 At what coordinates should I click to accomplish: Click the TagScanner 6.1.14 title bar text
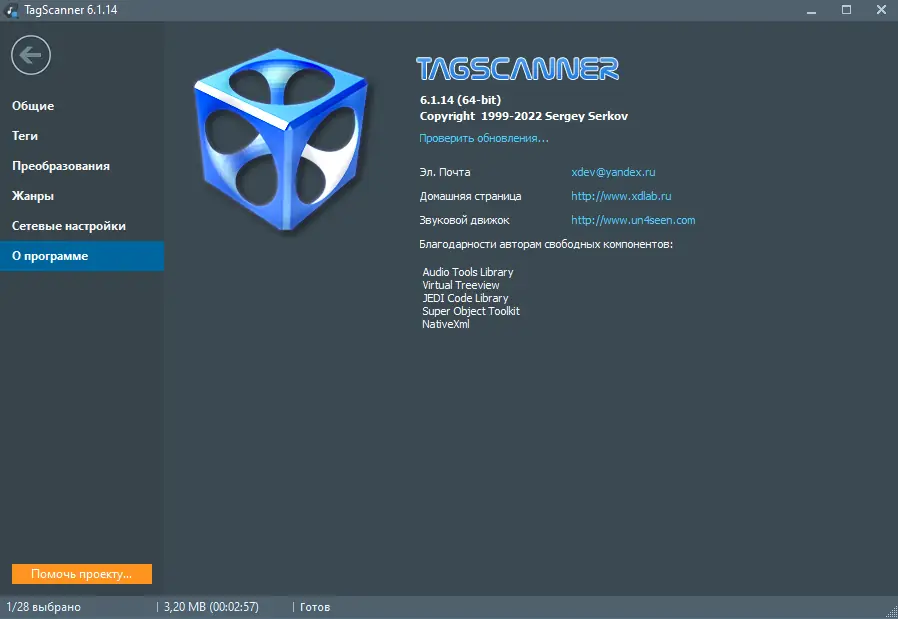70,10
